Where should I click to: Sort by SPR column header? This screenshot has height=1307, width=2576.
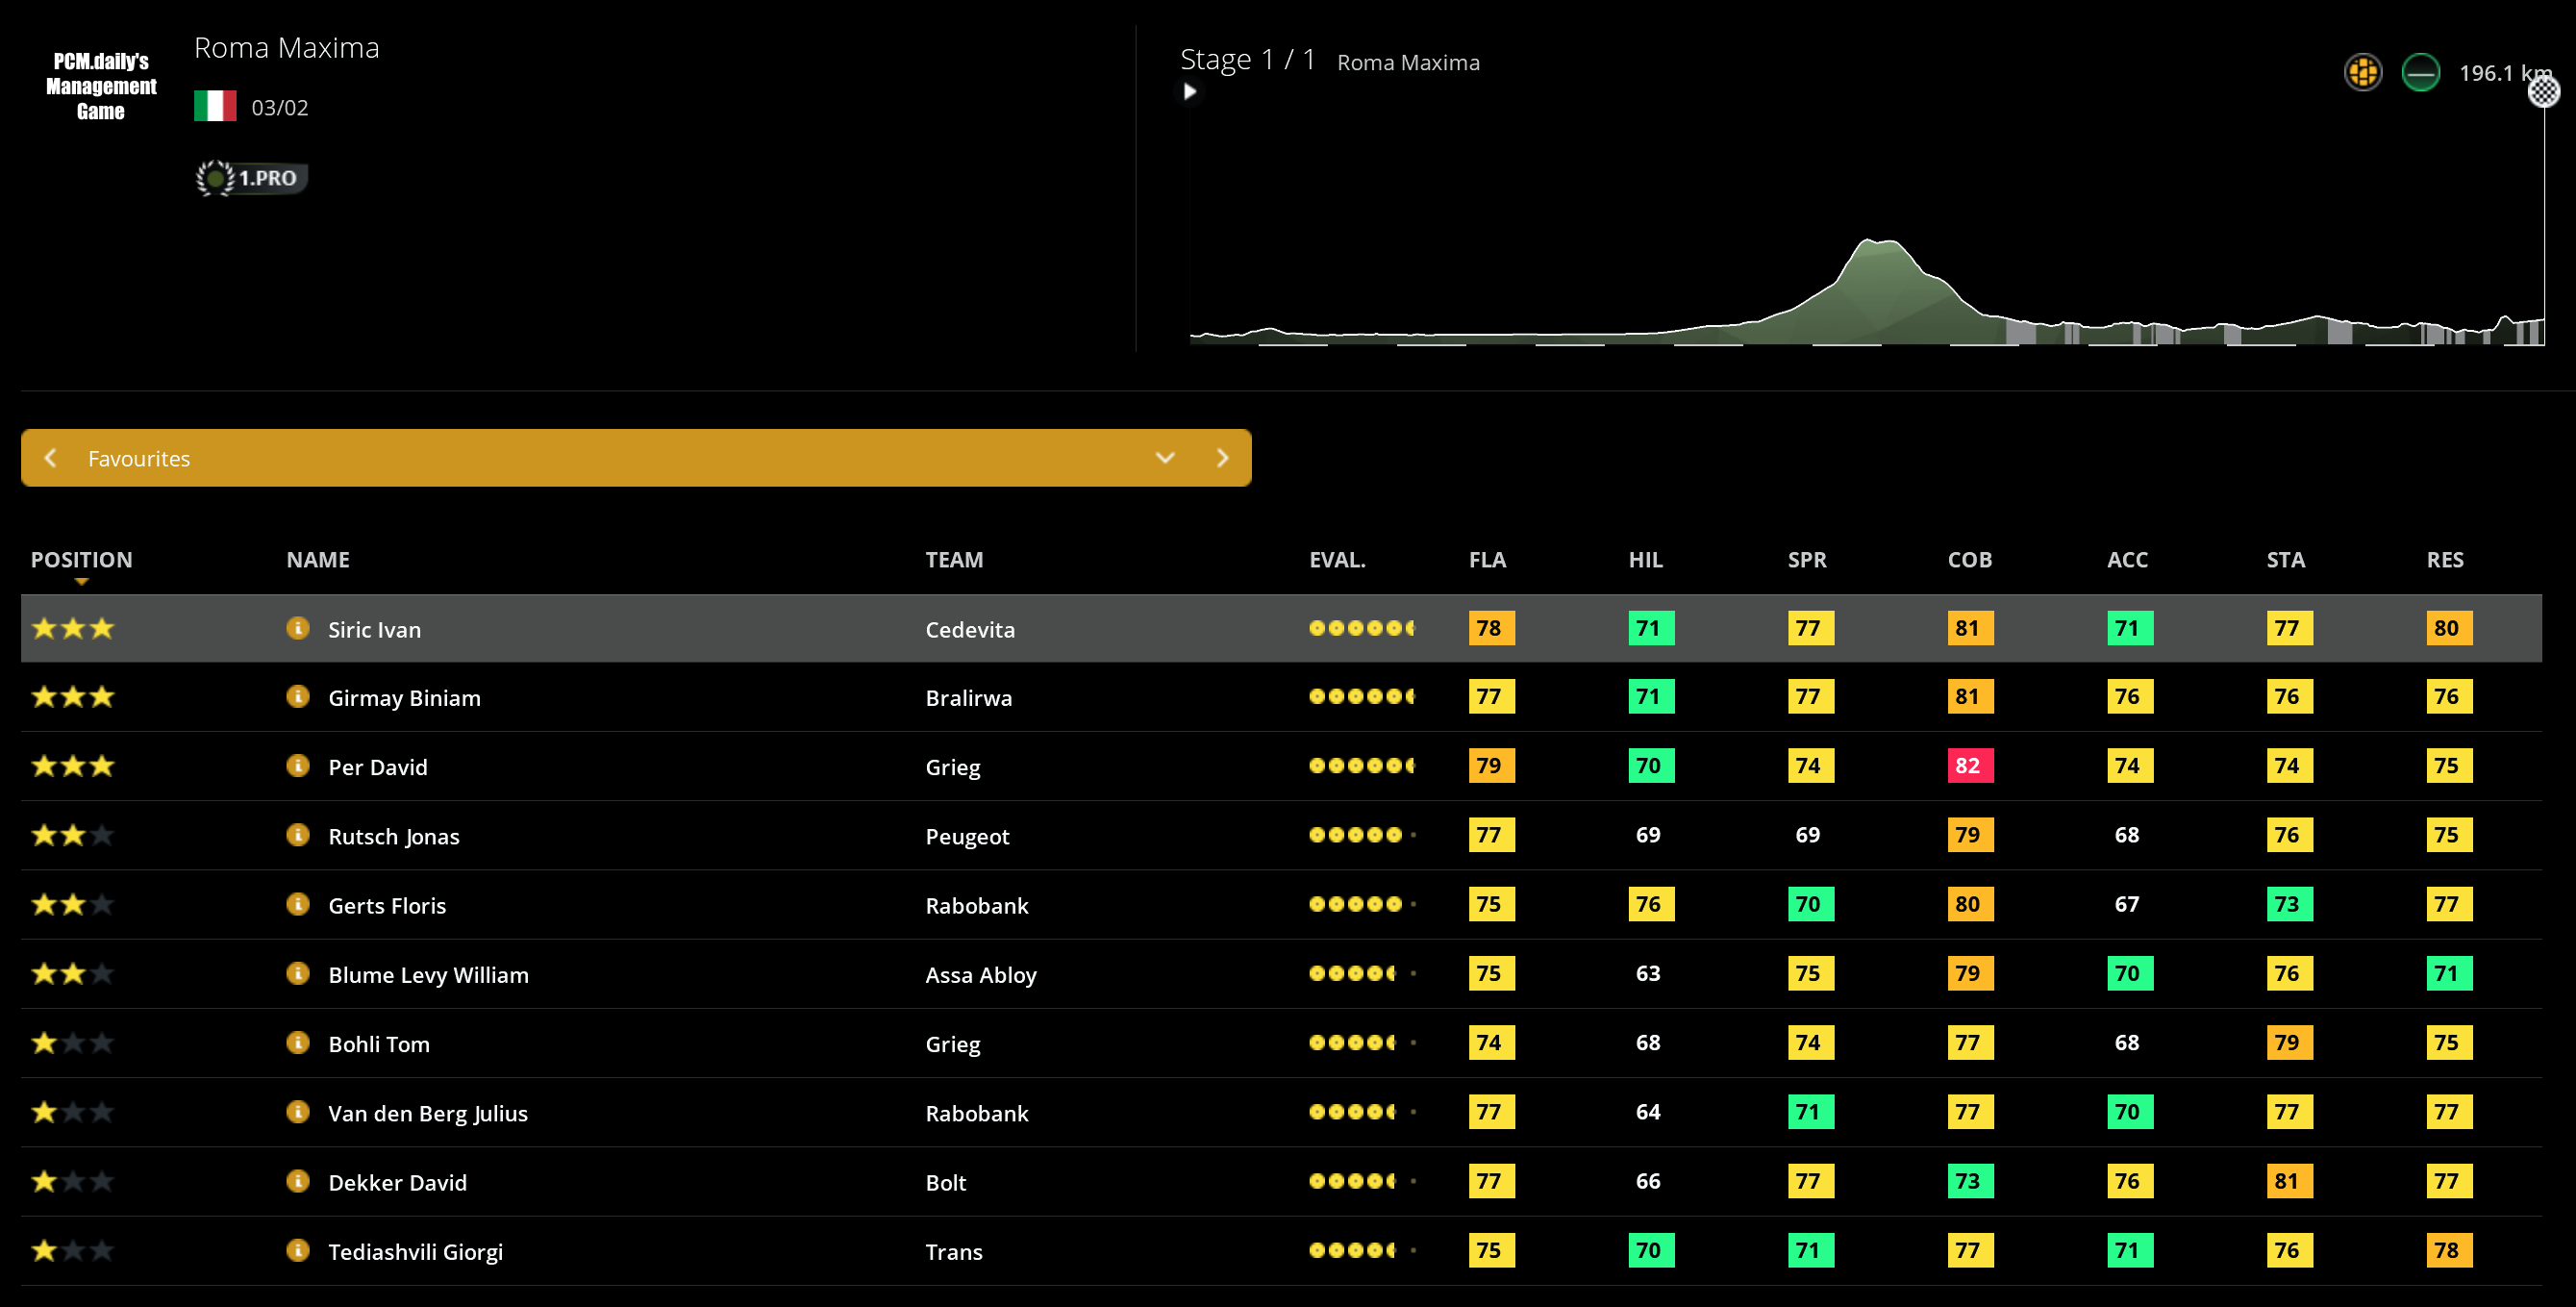(1807, 560)
